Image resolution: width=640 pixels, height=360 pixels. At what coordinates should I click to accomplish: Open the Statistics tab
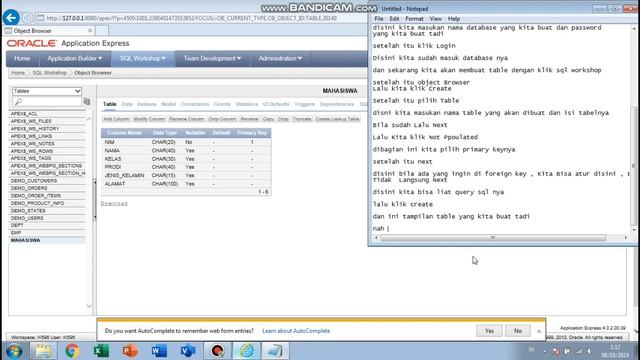(247, 104)
